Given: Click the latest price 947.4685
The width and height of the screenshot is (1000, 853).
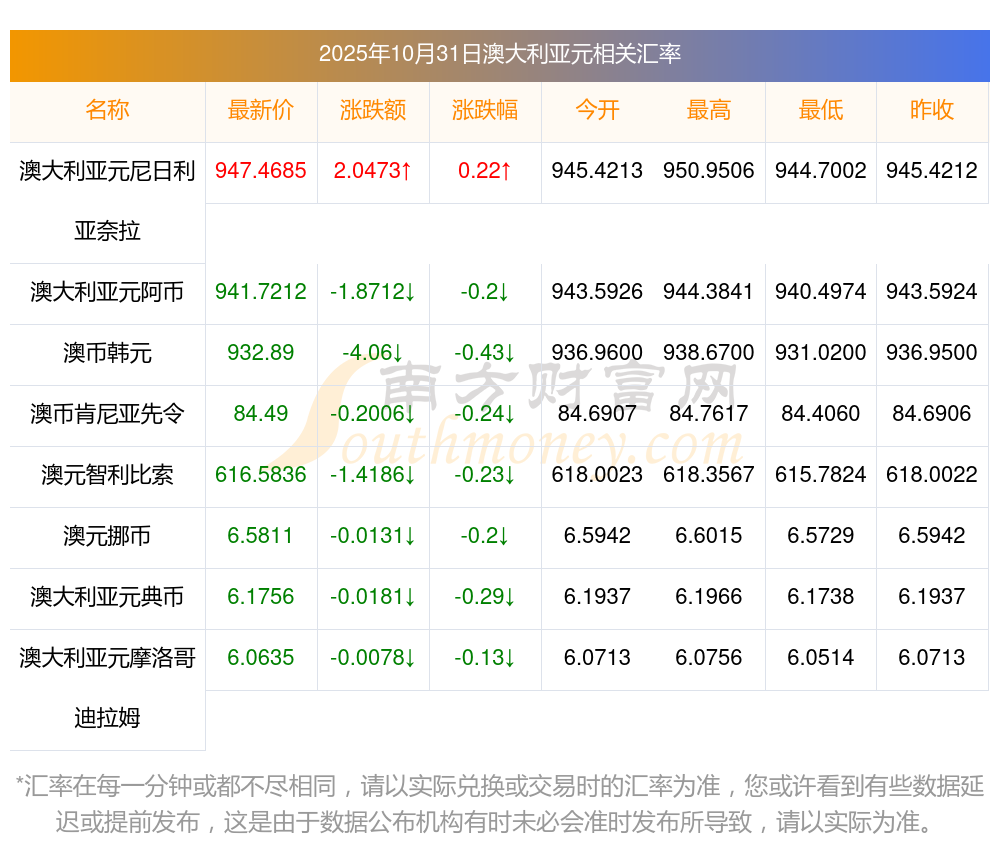Looking at the screenshot, I should click(x=261, y=171).
